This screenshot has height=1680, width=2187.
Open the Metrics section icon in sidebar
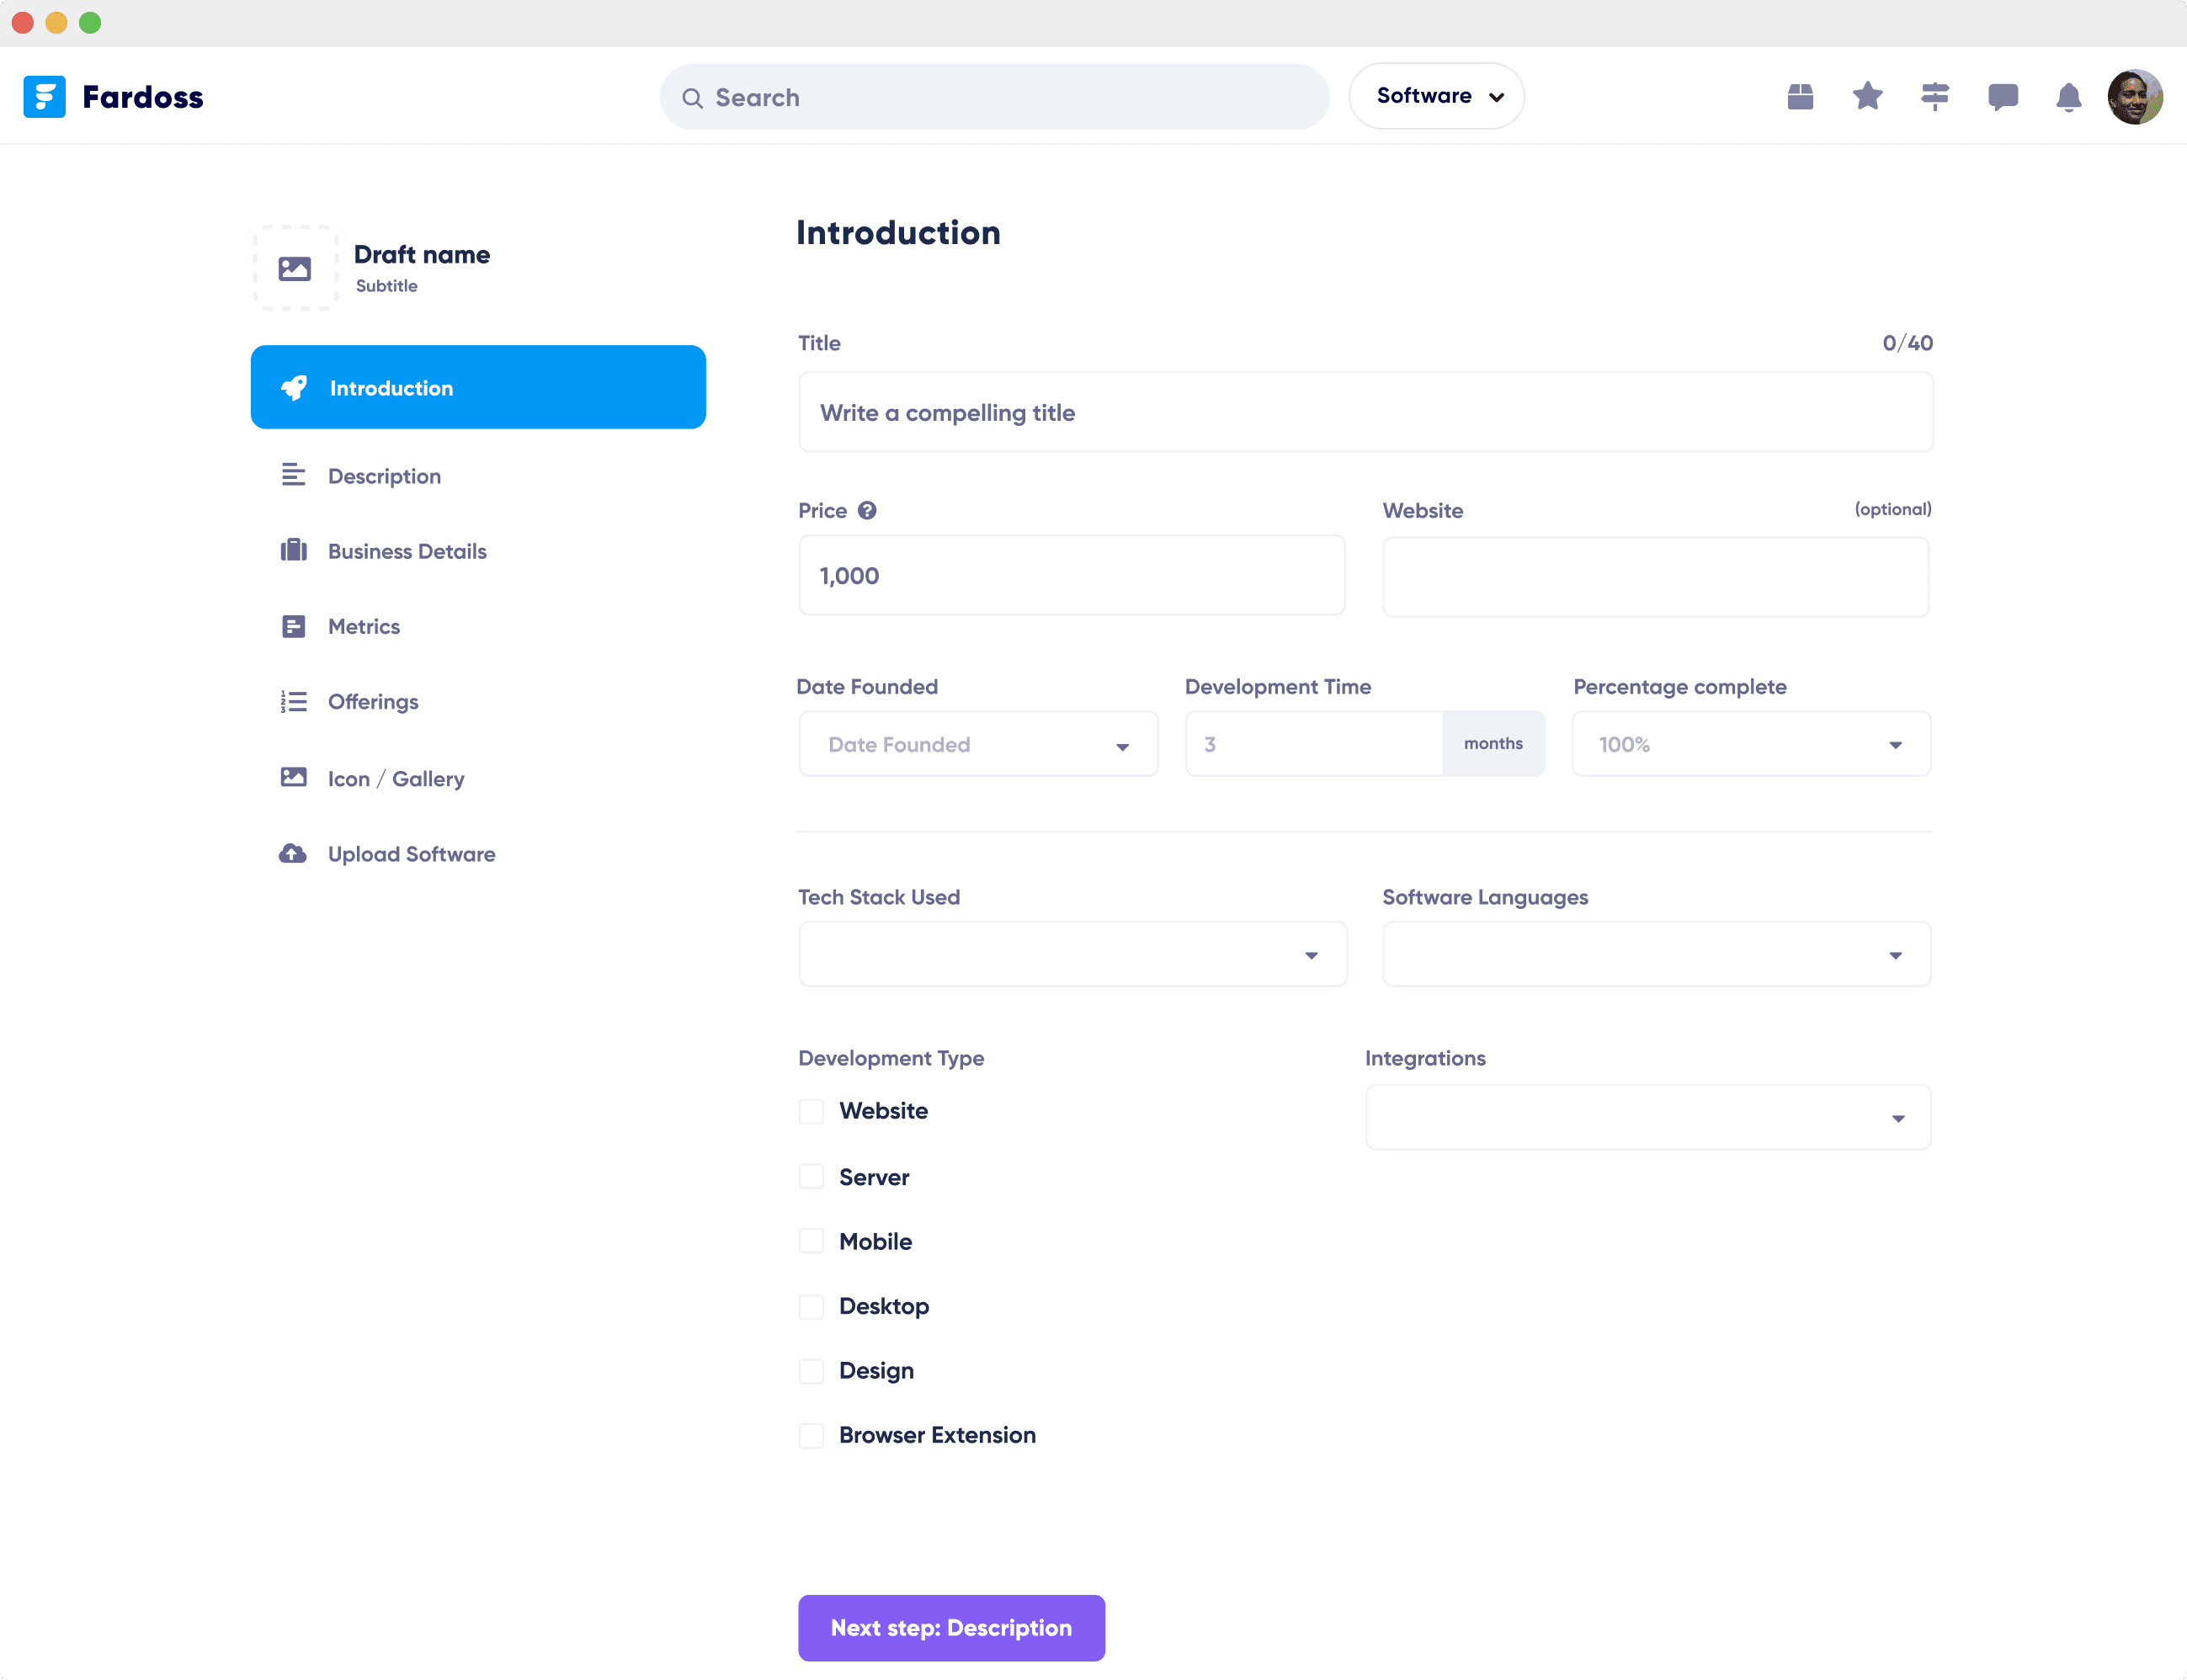pyautogui.click(x=294, y=626)
